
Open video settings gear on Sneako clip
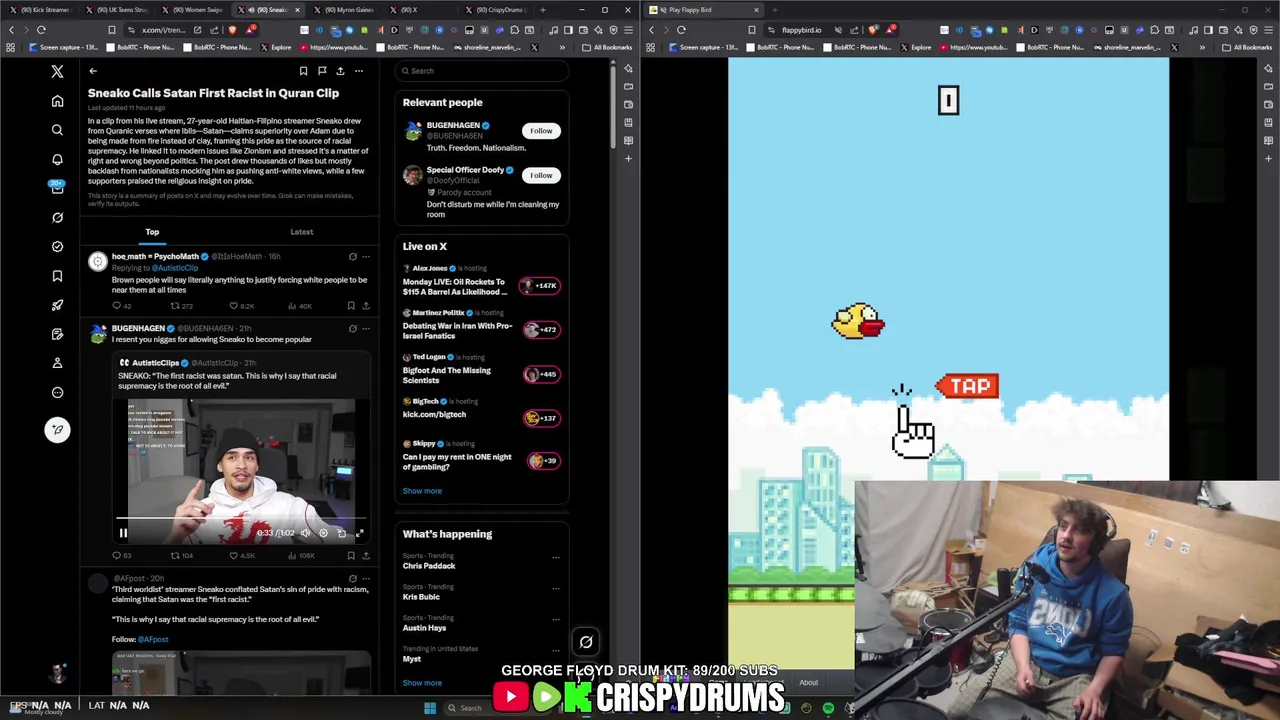pos(323,533)
